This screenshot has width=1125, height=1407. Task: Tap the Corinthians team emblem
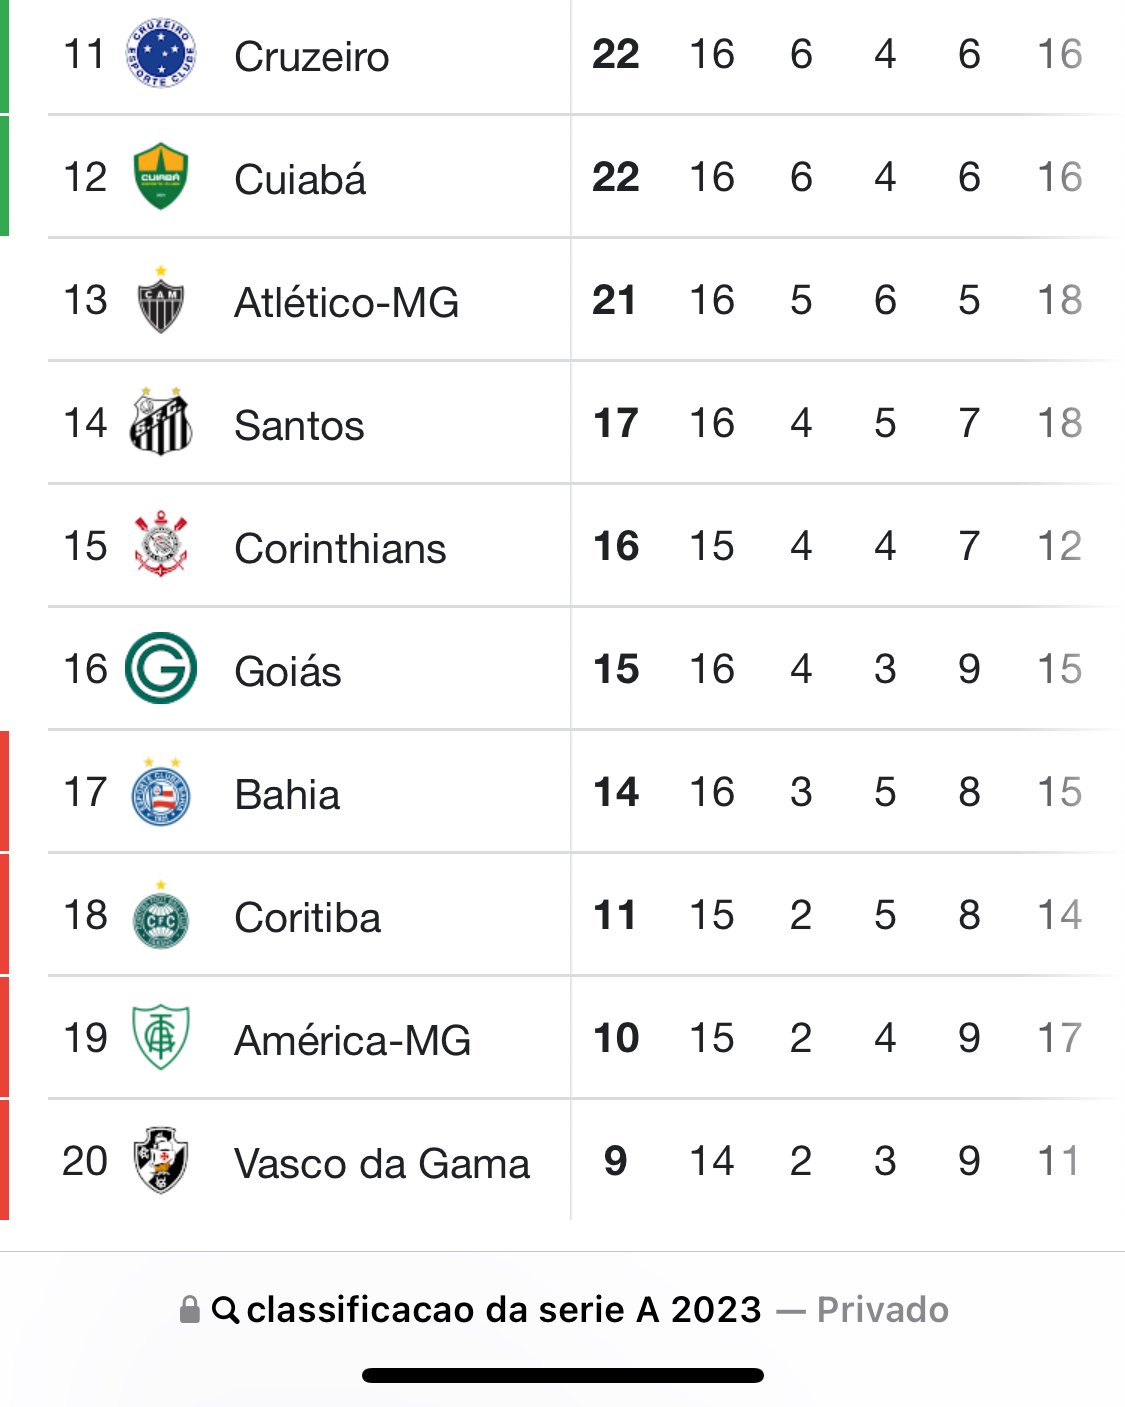coord(161,545)
